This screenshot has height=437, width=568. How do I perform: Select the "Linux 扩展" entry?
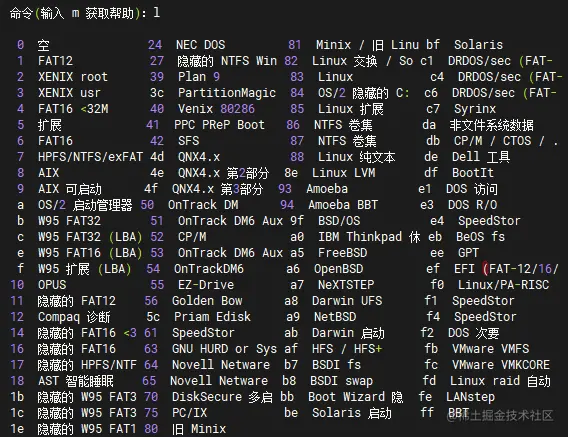(351, 109)
